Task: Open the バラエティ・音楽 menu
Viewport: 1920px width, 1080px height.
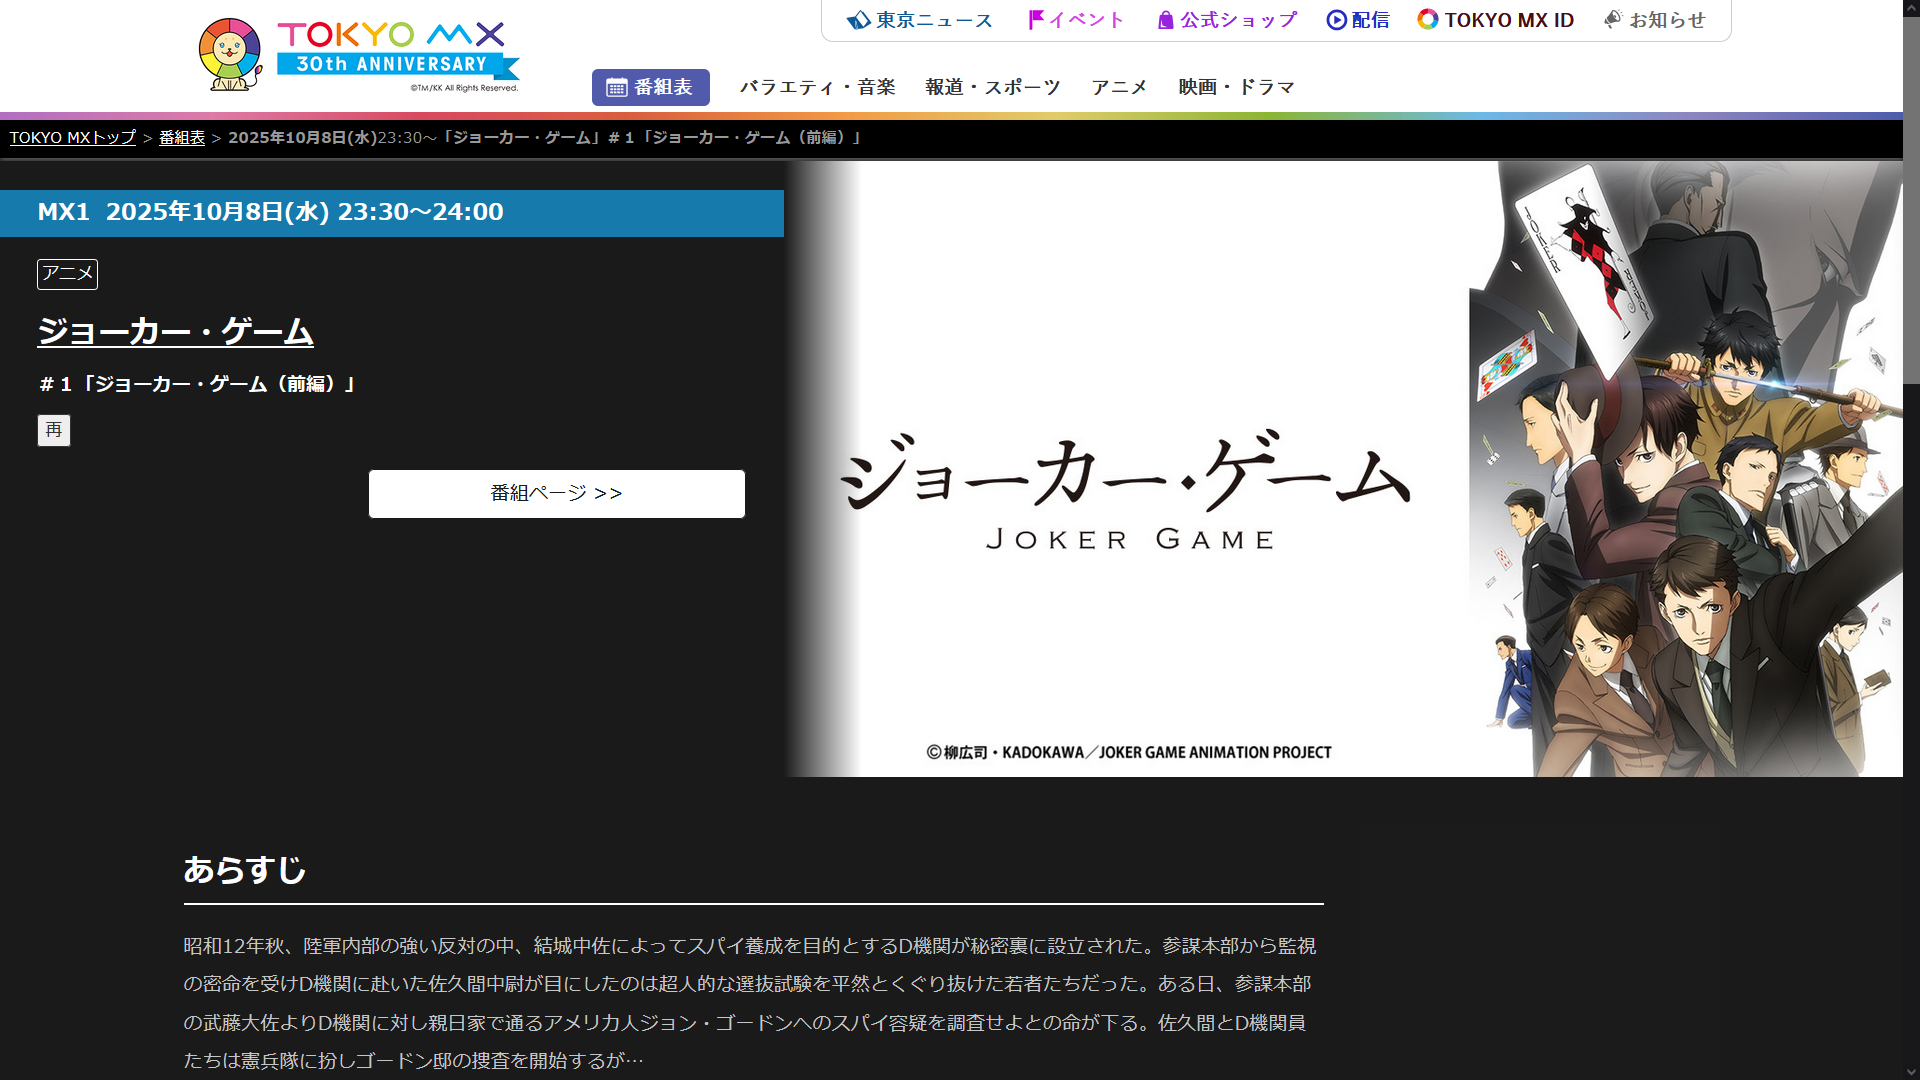Action: 817,88
